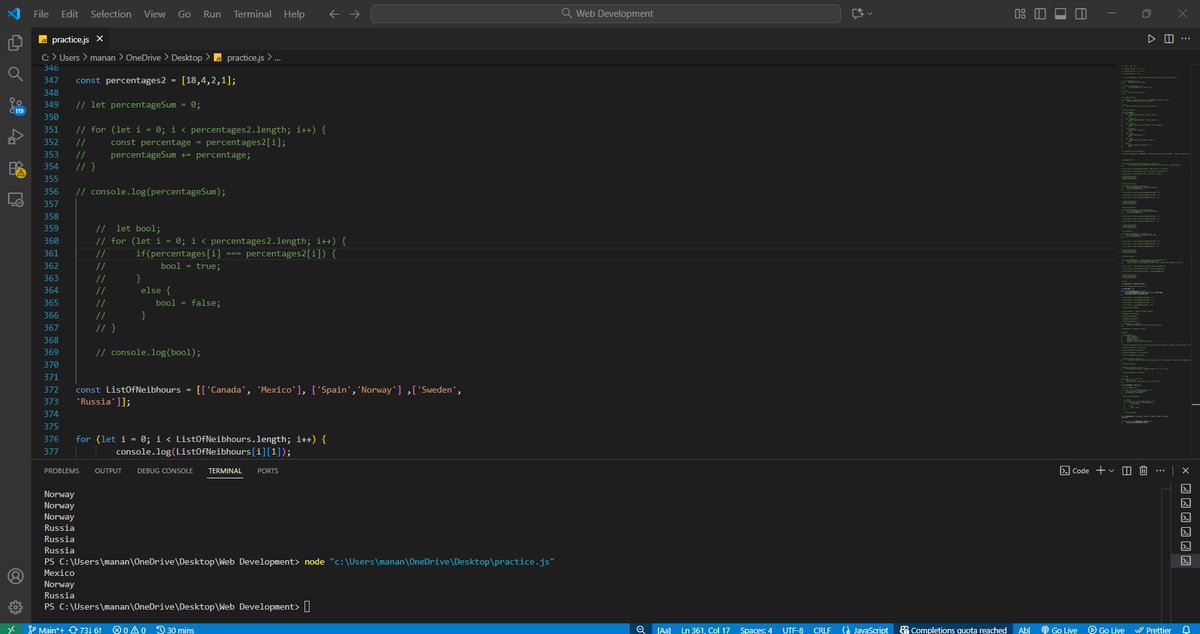Go forward with the right arrow
1200x634 pixels.
point(355,14)
